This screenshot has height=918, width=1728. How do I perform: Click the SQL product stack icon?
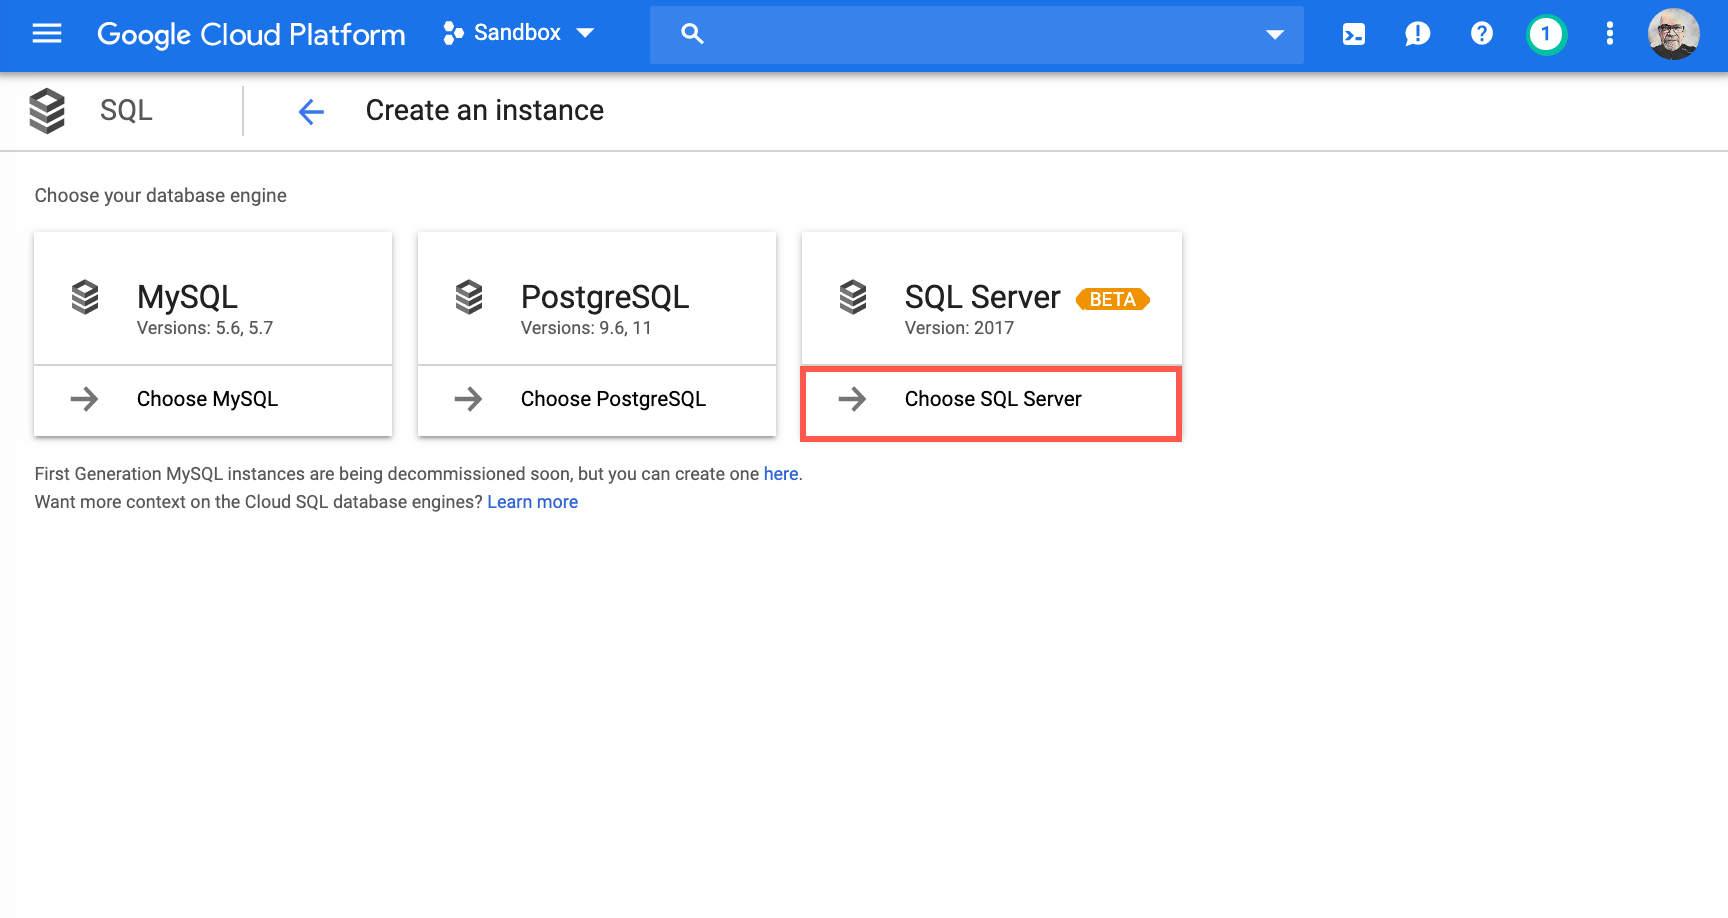click(47, 111)
